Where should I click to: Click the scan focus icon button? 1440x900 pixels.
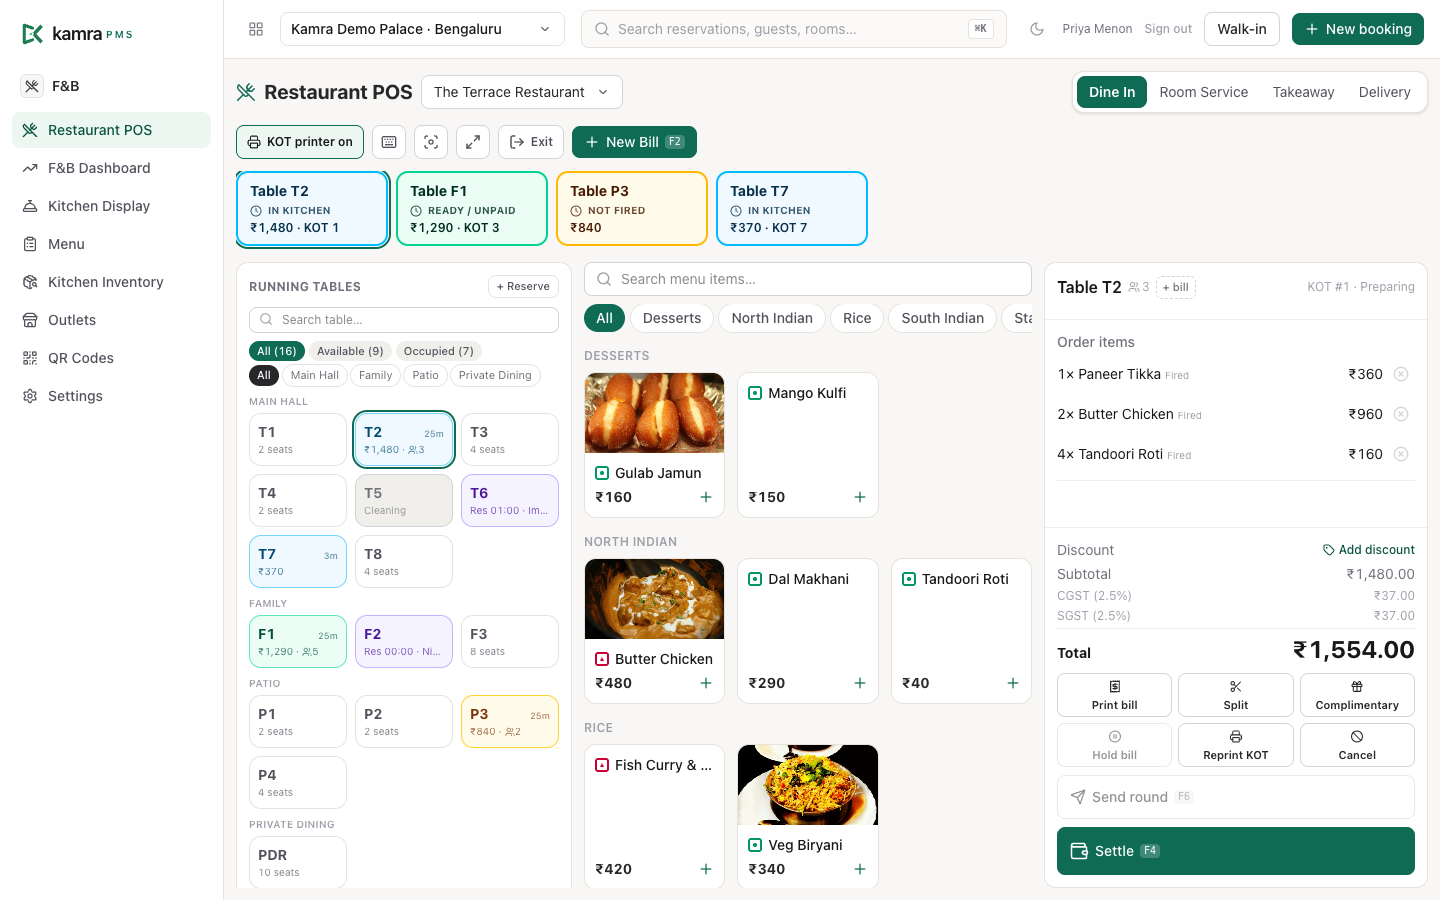point(431,142)
